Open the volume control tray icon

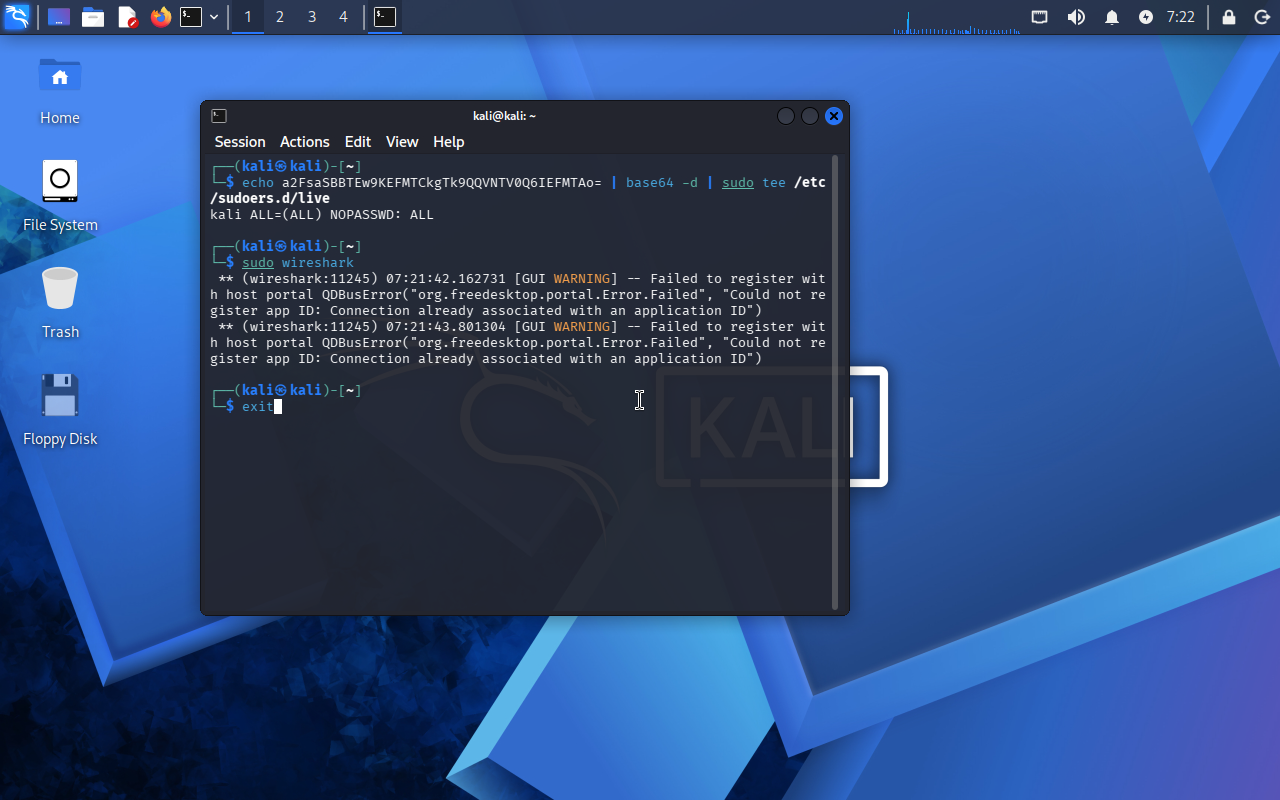pos(1076,17)
